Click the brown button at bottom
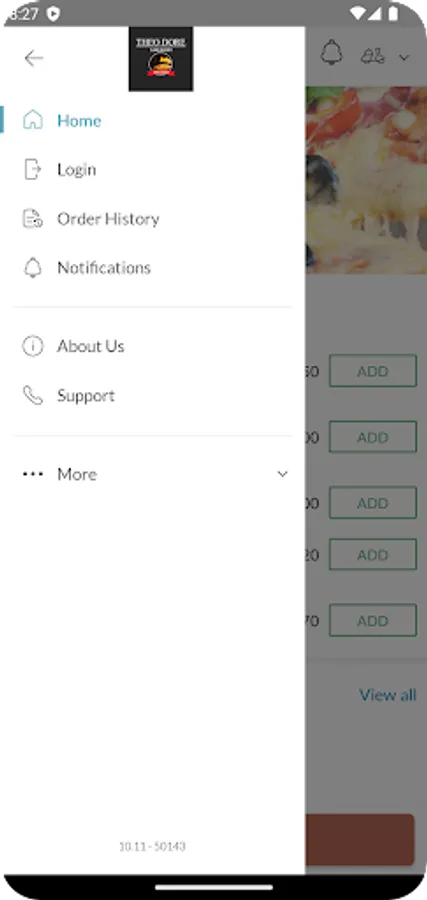Viewport: 427px width, 900px height. click(x=360, y=840)
